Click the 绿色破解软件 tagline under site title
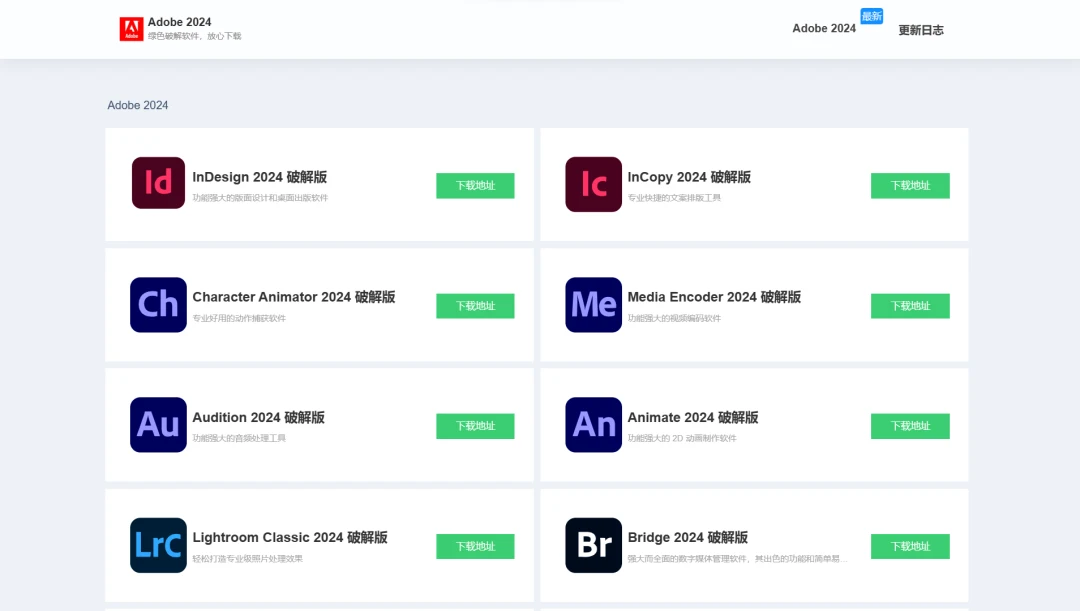 click(194, 36)
